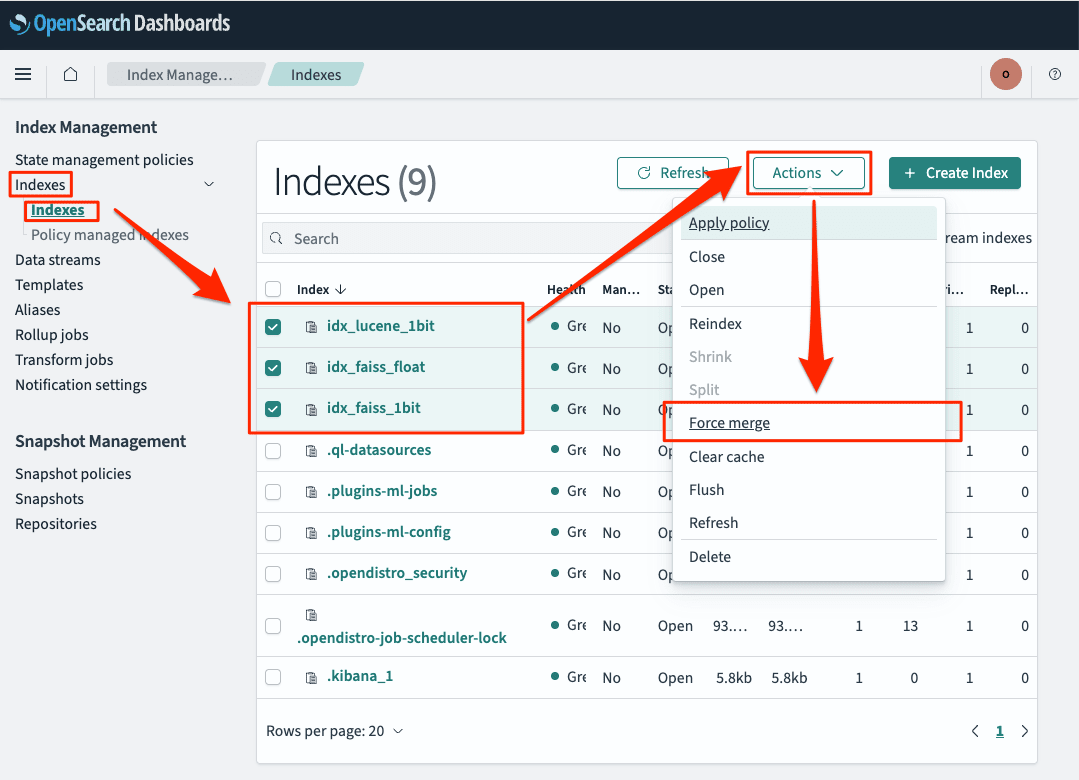Open Notification settings in sidebar
Viewport: 1079px width, 780px height.
(81, 385)
